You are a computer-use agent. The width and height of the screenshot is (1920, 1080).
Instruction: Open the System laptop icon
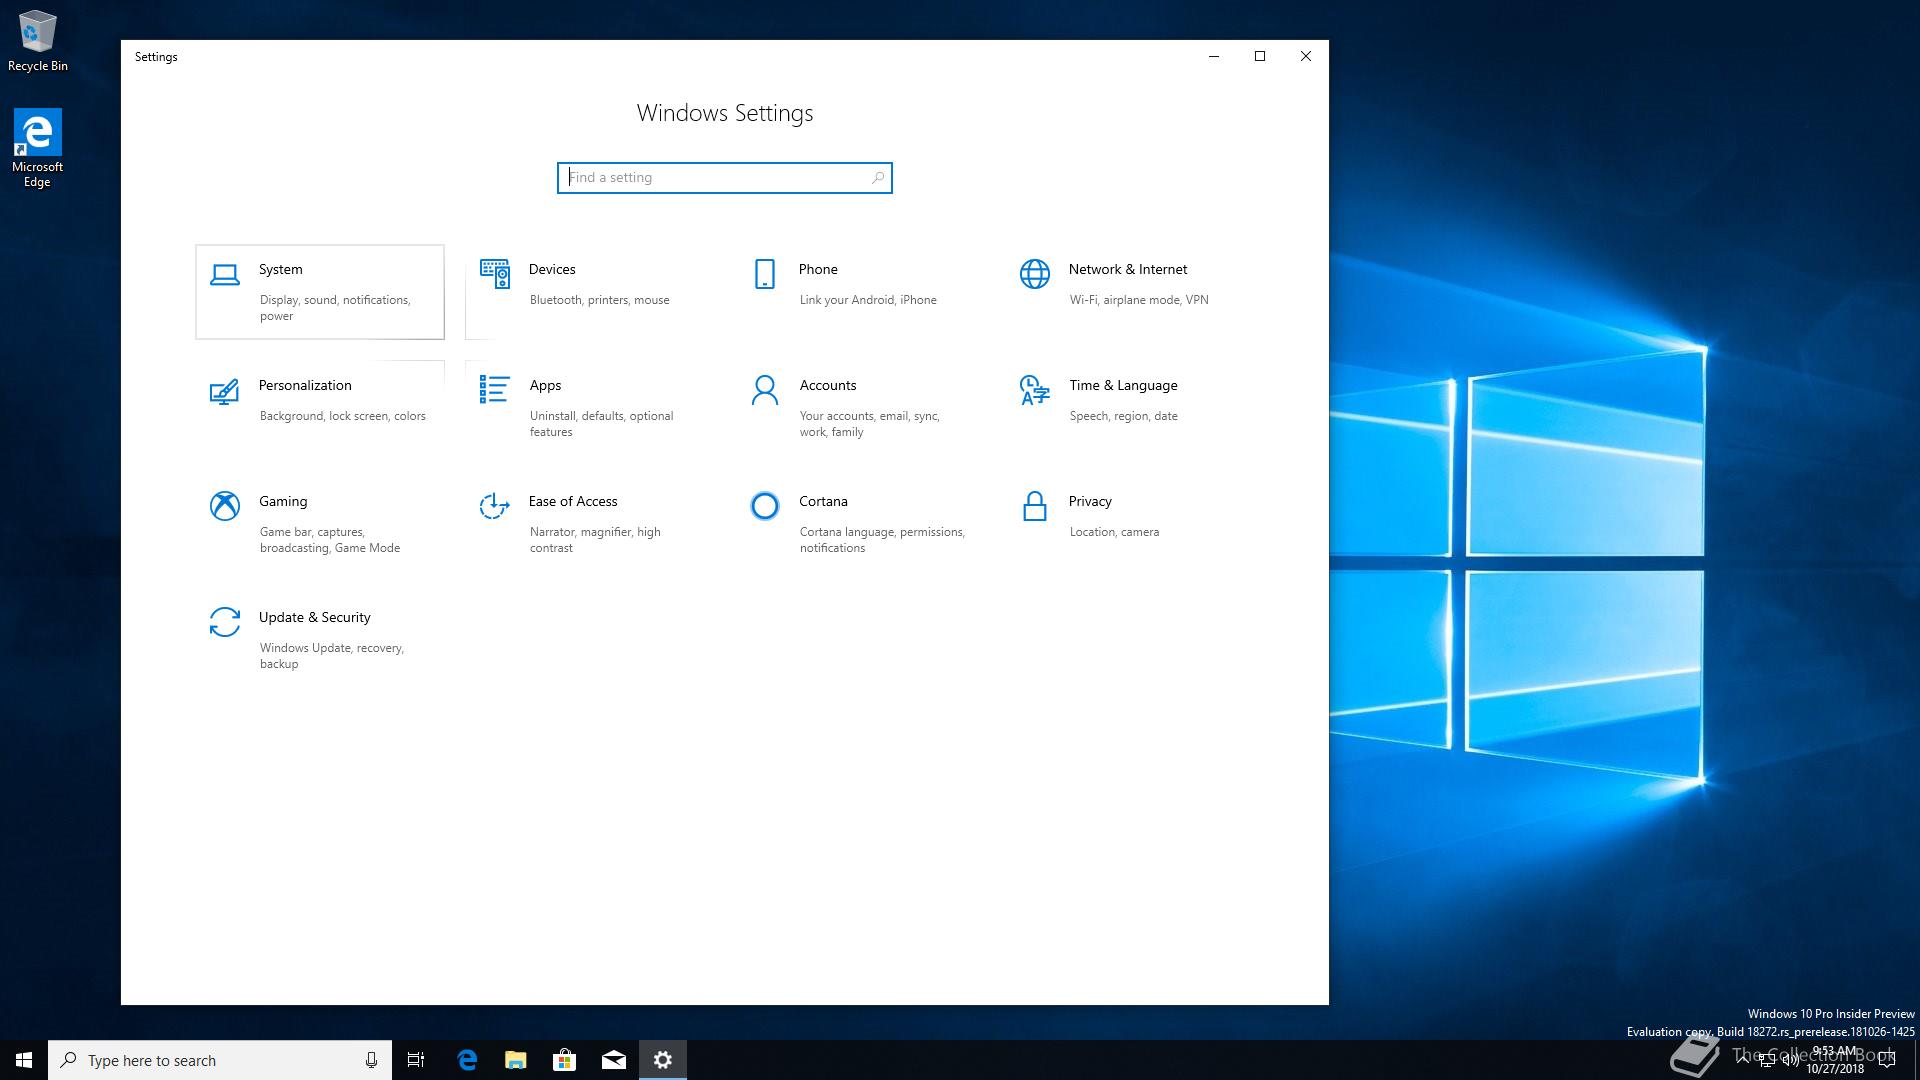coord(225,275)
